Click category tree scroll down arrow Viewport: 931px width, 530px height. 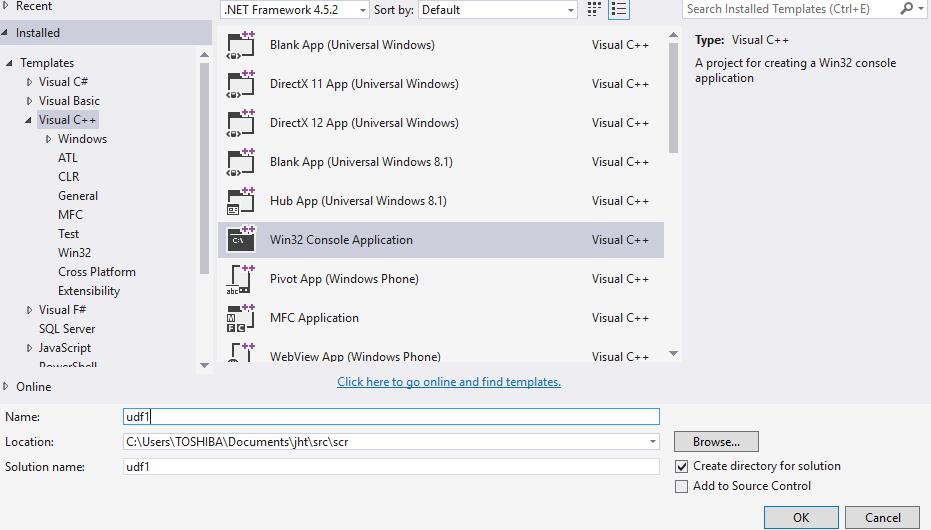tap(204, 365)
